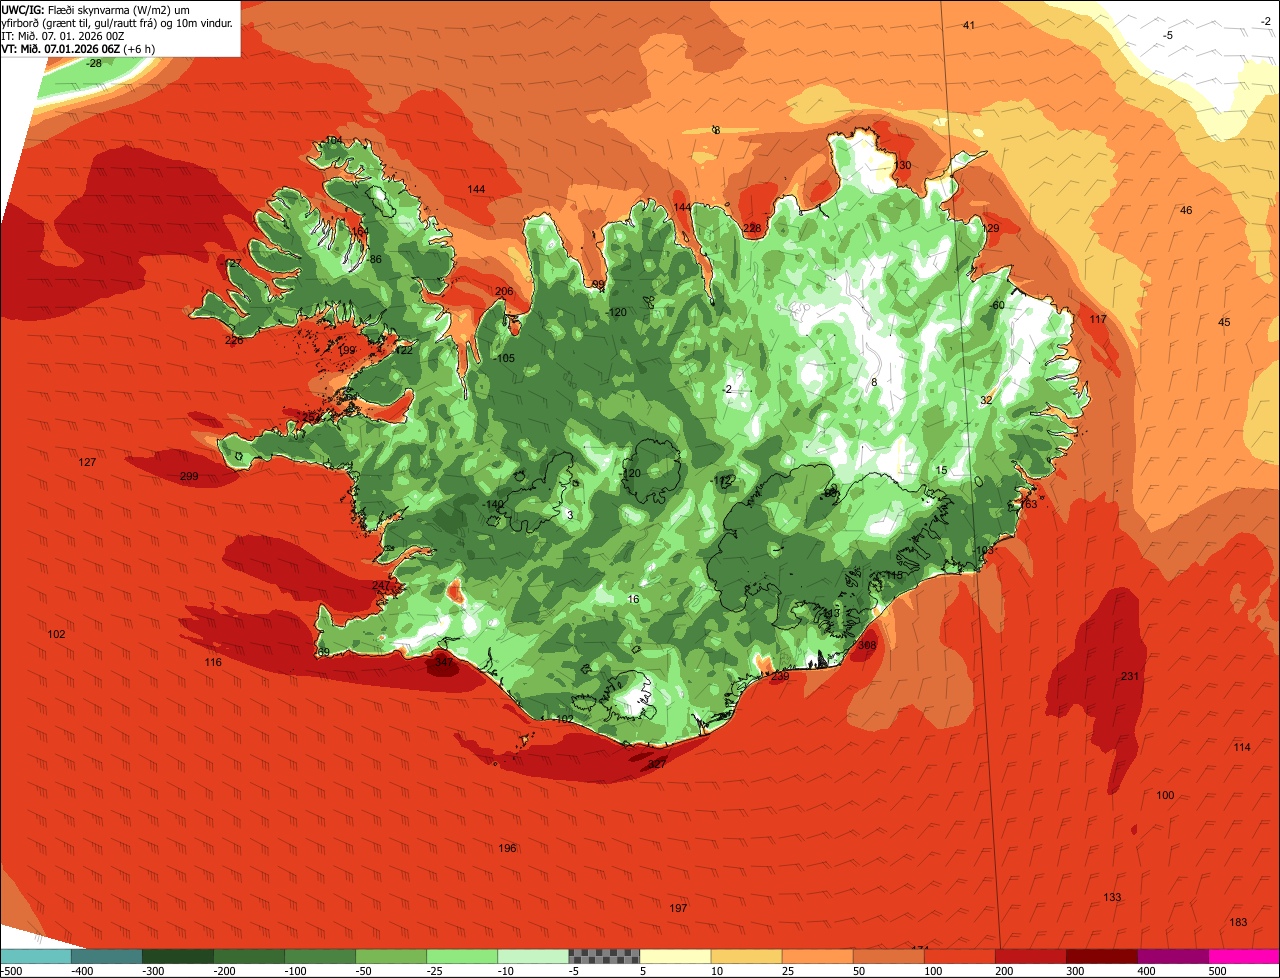Click the 226 value off the Westfjords
Viewport: 1280px width, 978px height.
coord(234,340)
